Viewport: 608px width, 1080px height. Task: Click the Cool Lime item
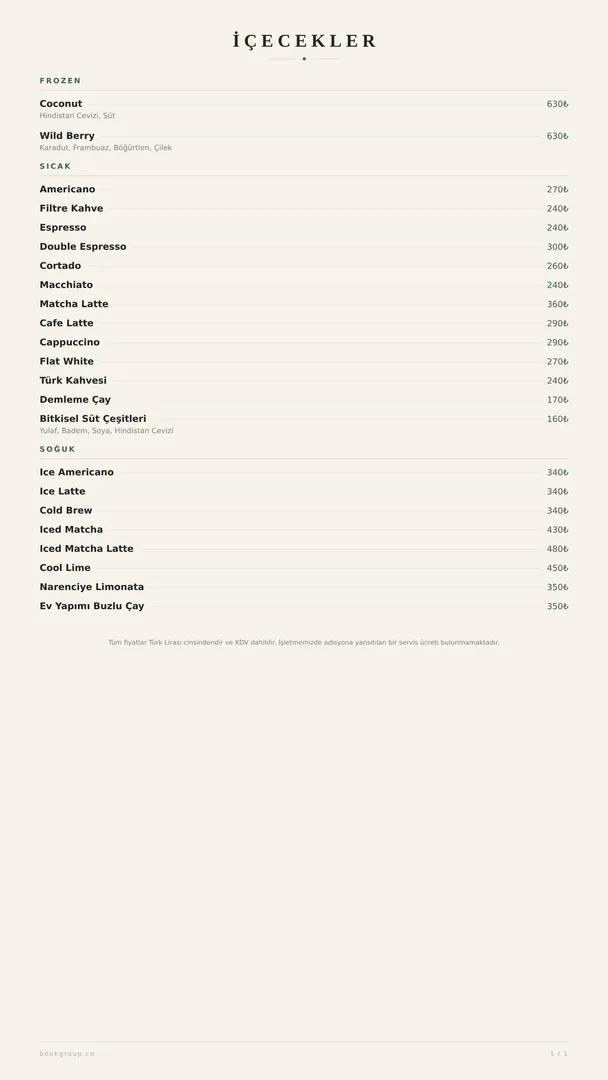(x=304, y=568)
